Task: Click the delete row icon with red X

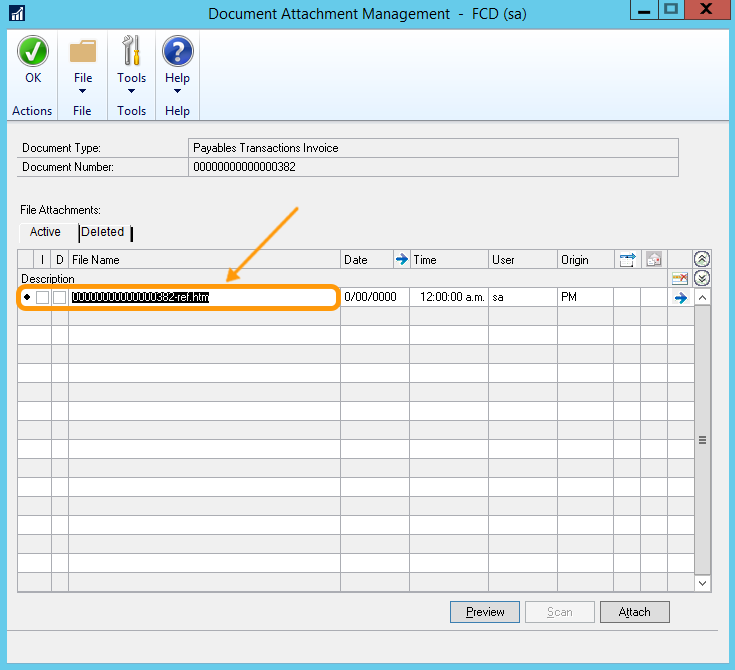Action: click(680, 279)
